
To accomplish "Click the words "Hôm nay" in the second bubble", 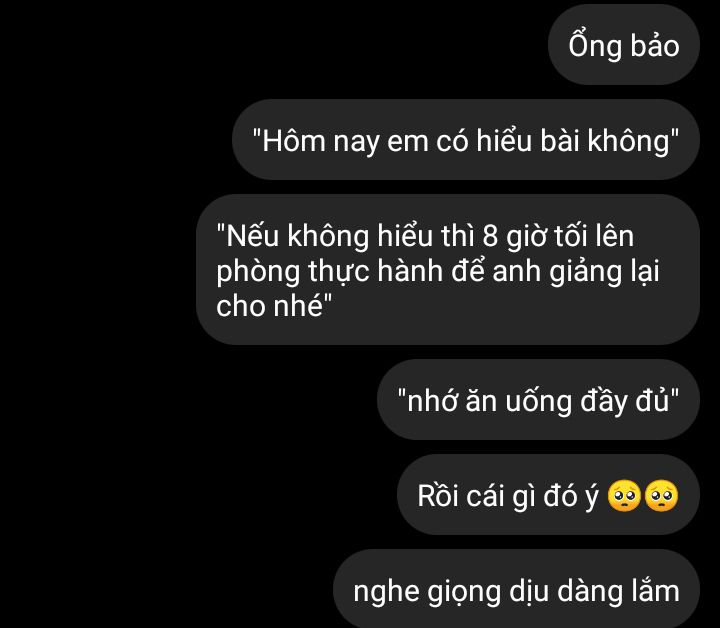I will (x=294, y=141).
